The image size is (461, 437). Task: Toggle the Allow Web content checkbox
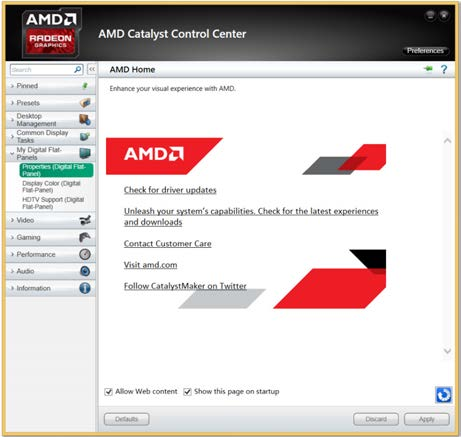(x=108, y=392)
